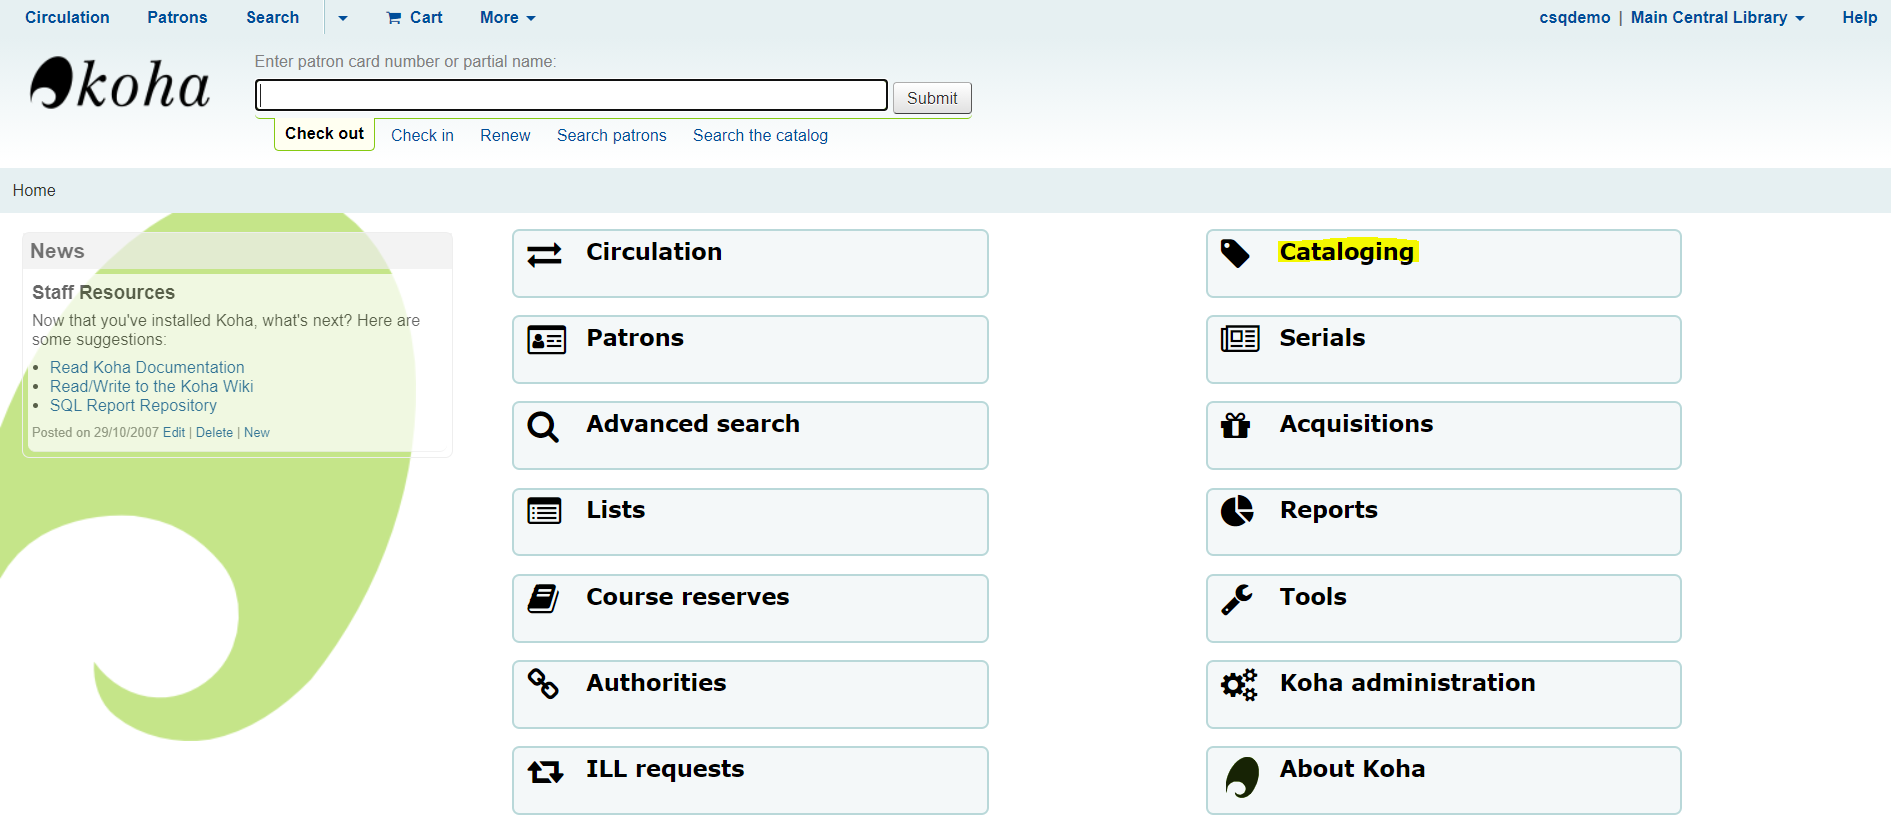This screenshot has height=823, width=1891.
Task: Click the shopping cart icon in top bar
Action: tap(394, 18)
